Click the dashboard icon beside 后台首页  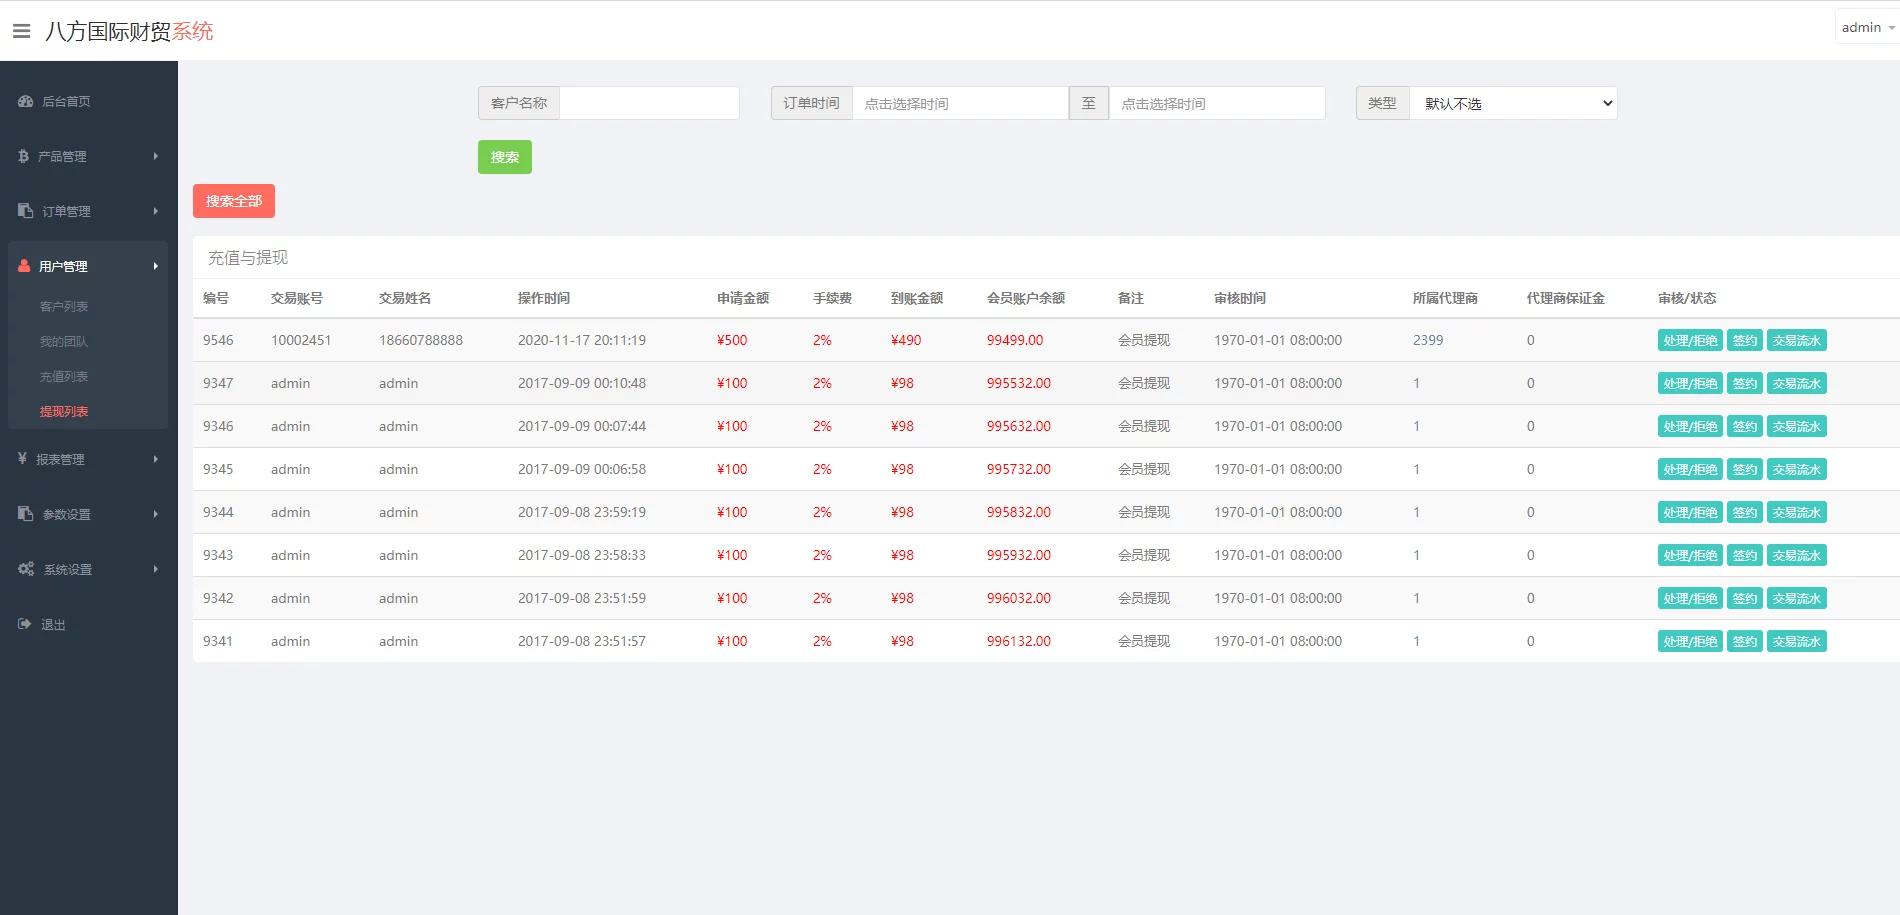tap(25, 101)
